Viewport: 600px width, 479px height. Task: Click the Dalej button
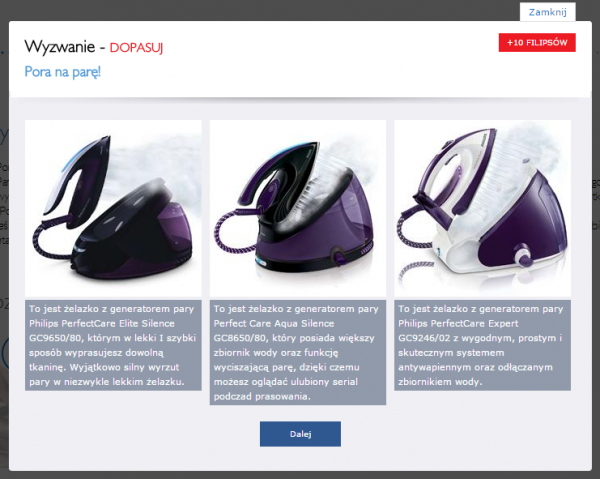click(300, 434)
